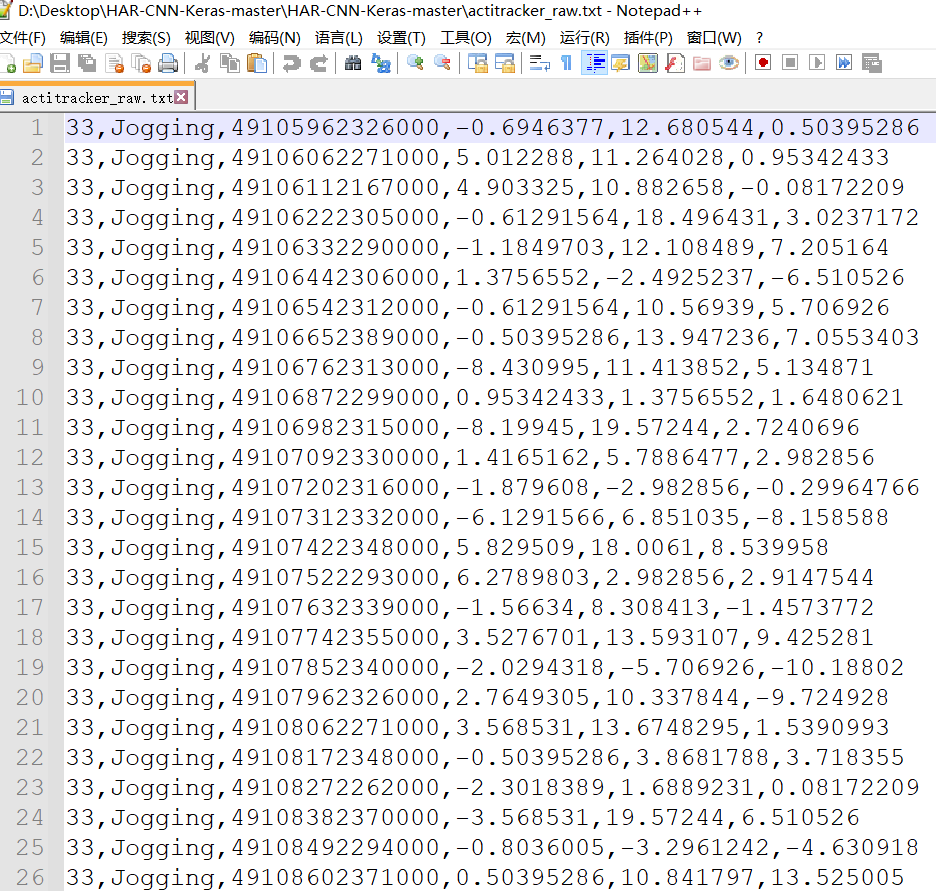Open the 运行(R) menu

pyautogui.click(x=584, y=38)
